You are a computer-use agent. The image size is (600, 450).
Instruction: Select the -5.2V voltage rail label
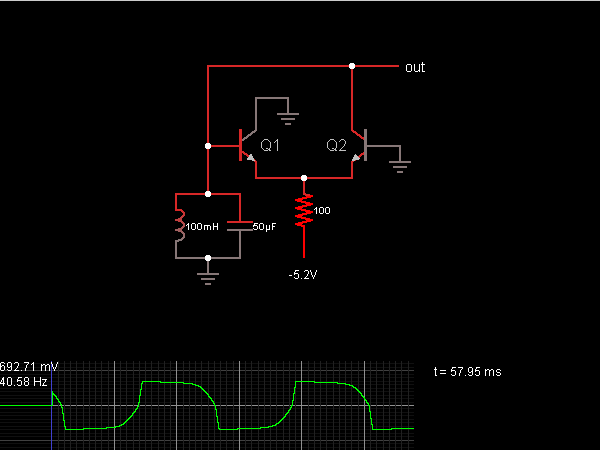point(303,275)
